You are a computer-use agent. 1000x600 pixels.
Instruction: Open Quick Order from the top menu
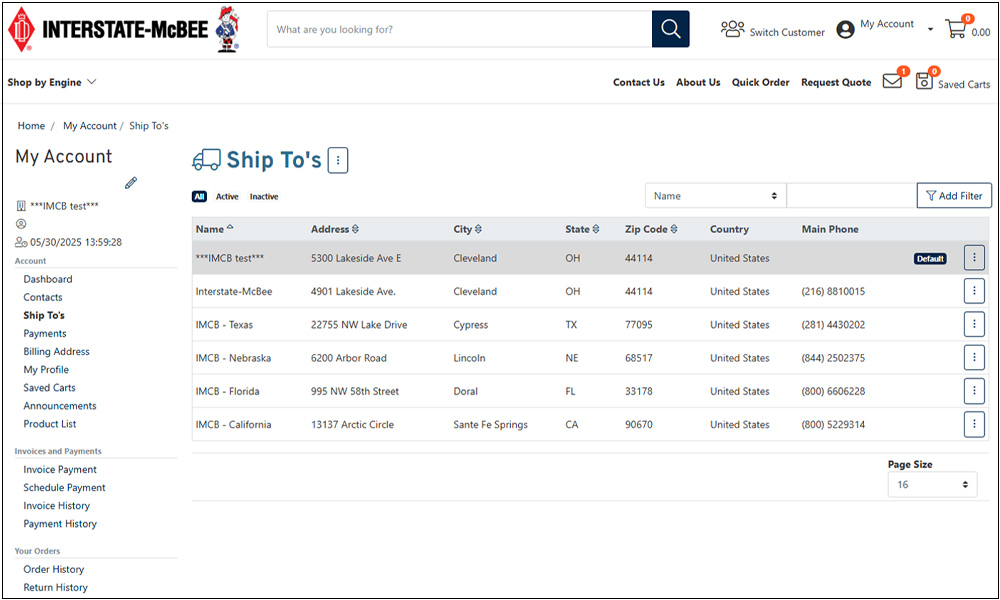[760, 82]
